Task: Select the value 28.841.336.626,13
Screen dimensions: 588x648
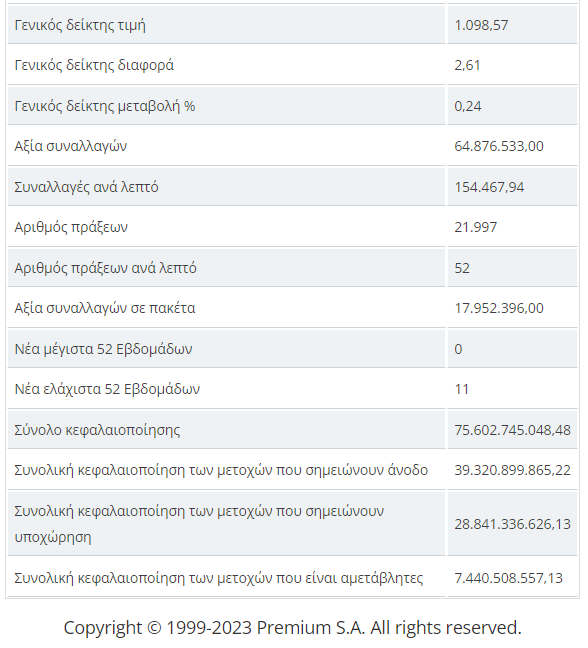Action: pos(512,524)
